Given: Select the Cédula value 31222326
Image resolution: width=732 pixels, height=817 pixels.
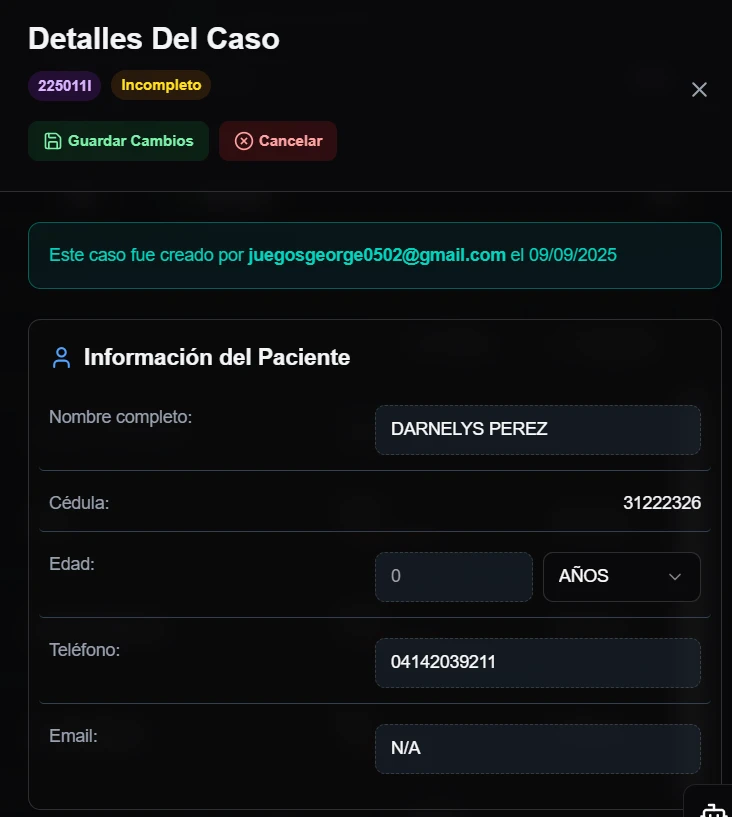Looking at the screenshot, I should click(661, 503).
